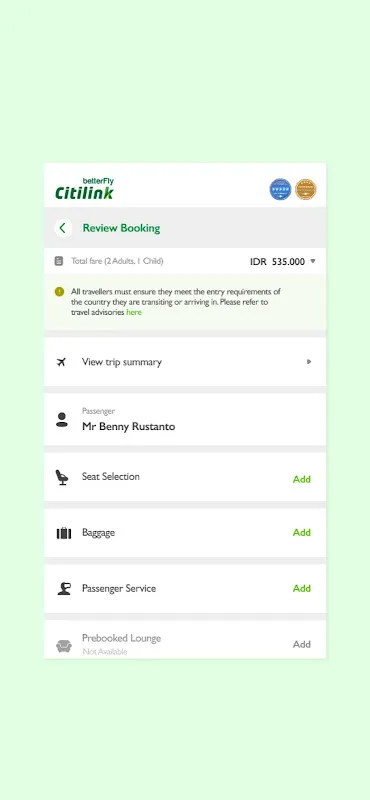Add Passenger Service option

click(x=302, y=589)
